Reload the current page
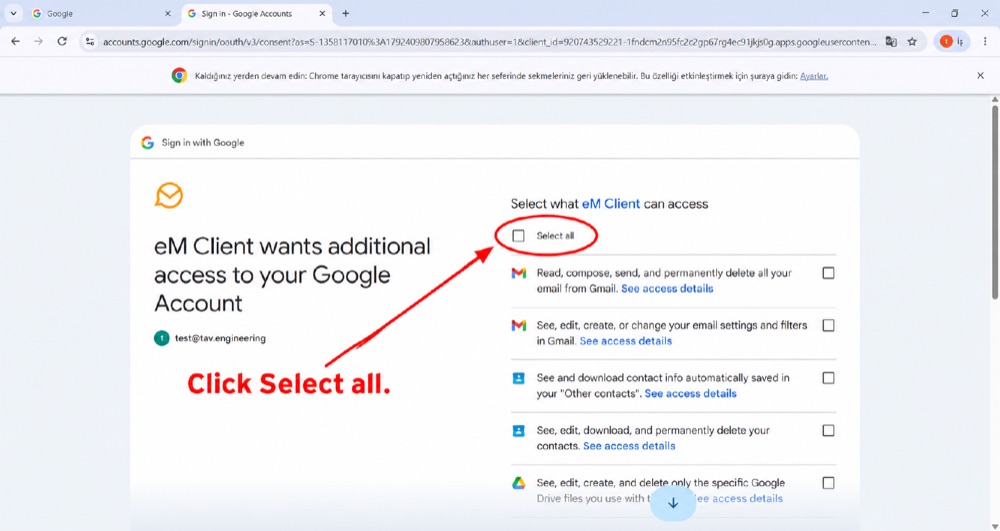This screenshot has width=1000, height=531. click(62, 41)
